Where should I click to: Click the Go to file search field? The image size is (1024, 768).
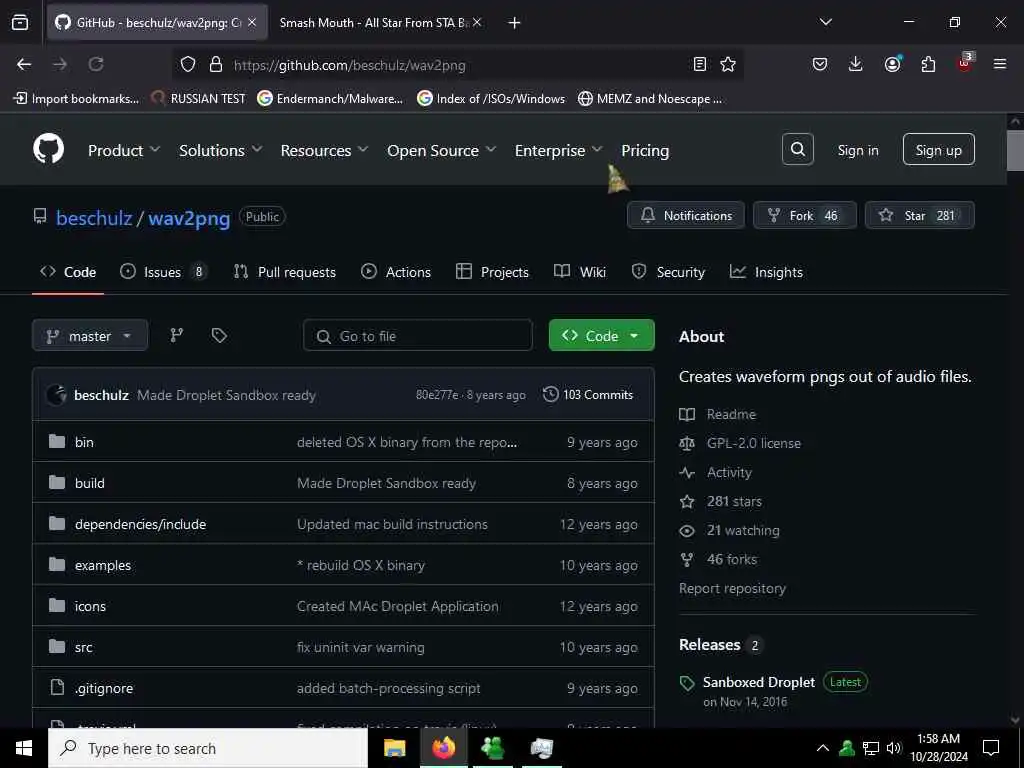418,336
